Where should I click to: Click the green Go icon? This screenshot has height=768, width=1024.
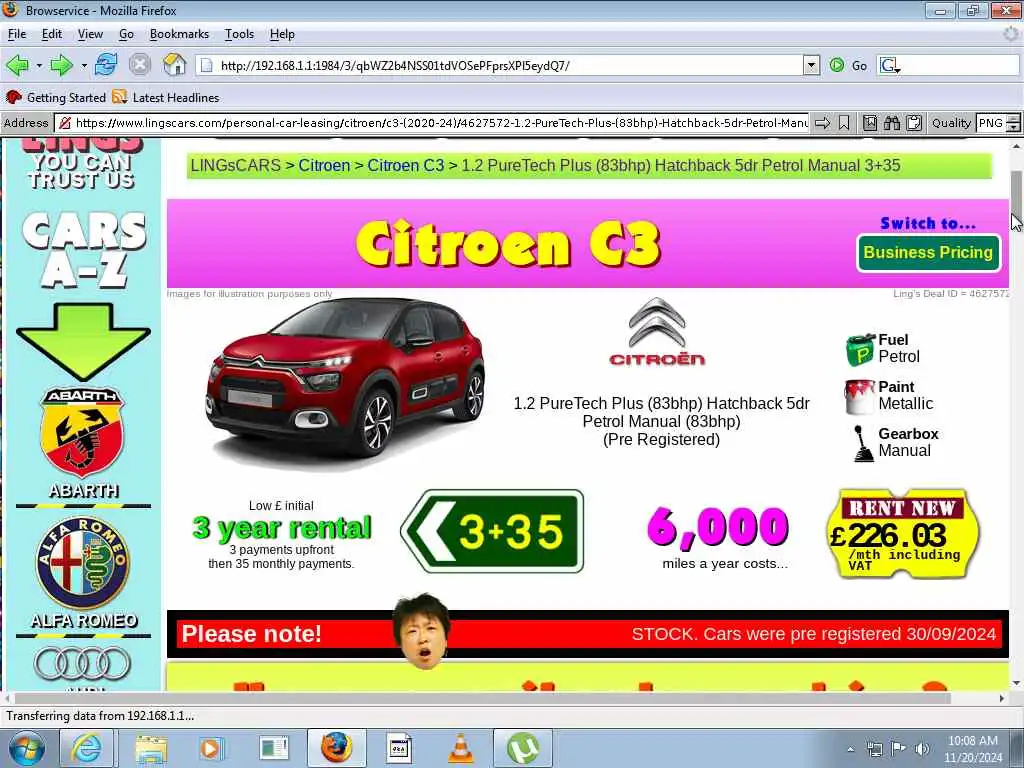pyautogui.click(x=837, y=65)
